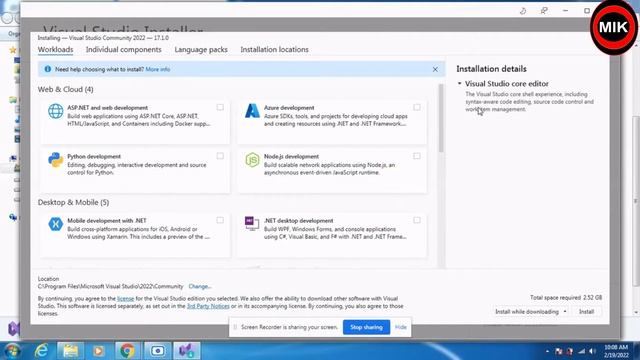The width and height of the screenshot is (640, 360).
Task: Open Google Chrome from taskbar
Action: click(127, 350)
